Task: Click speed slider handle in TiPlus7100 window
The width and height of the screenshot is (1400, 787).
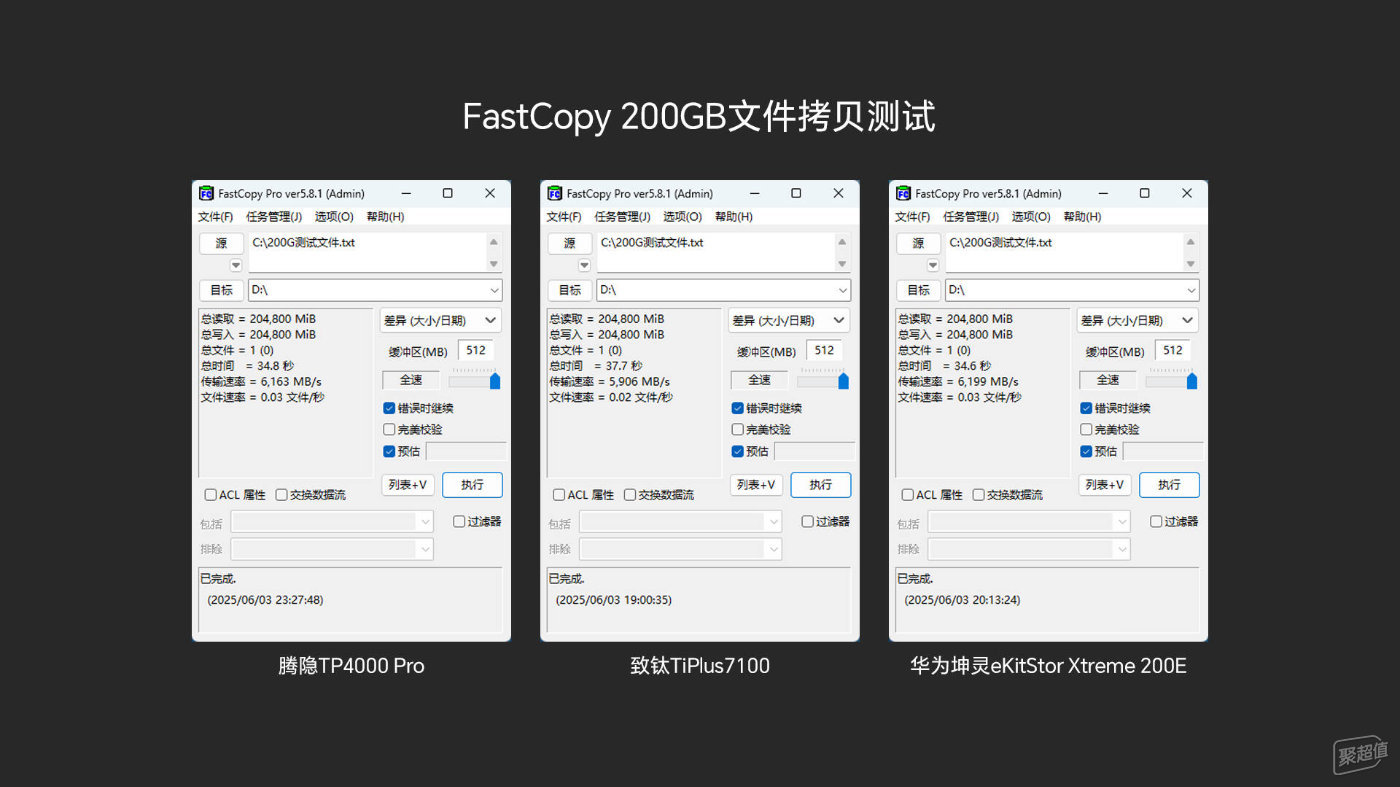Action: (843, 380)
